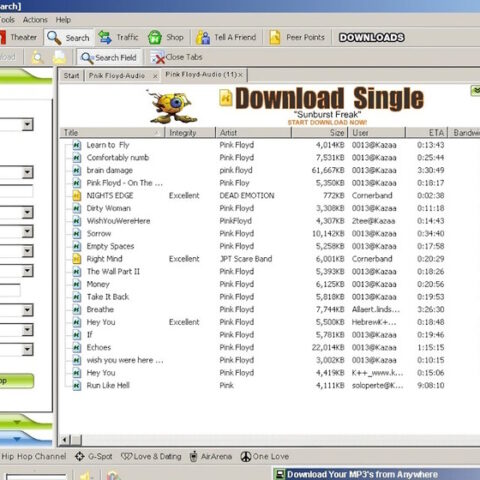480x480 pixels.
Task: Open the G-Spot channel
Action: coord(93,456)
